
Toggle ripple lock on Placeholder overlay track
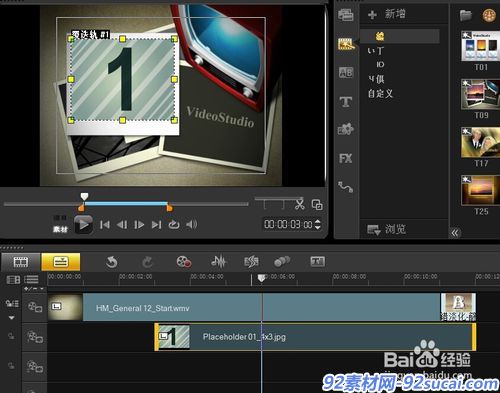[11, 336]
